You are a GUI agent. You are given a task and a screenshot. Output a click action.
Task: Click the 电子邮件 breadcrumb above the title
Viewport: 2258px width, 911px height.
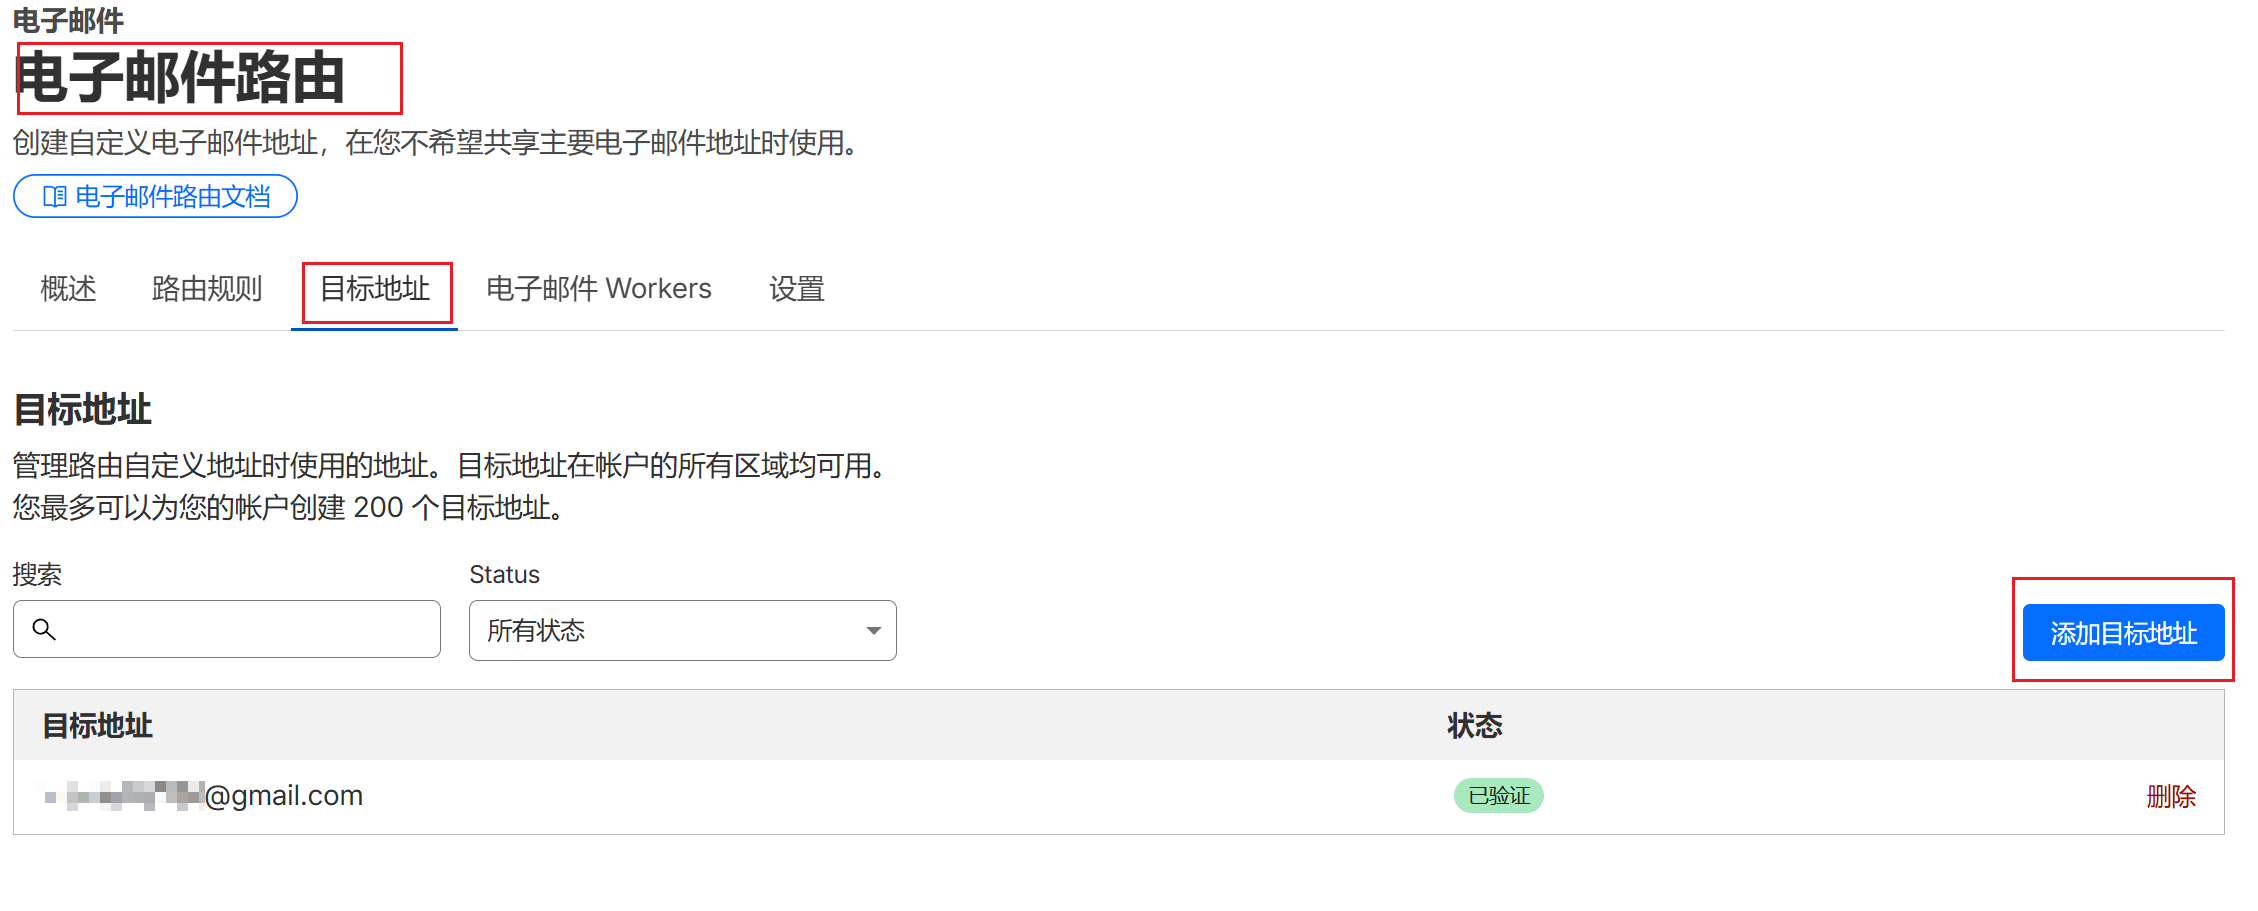pos(68,20)
